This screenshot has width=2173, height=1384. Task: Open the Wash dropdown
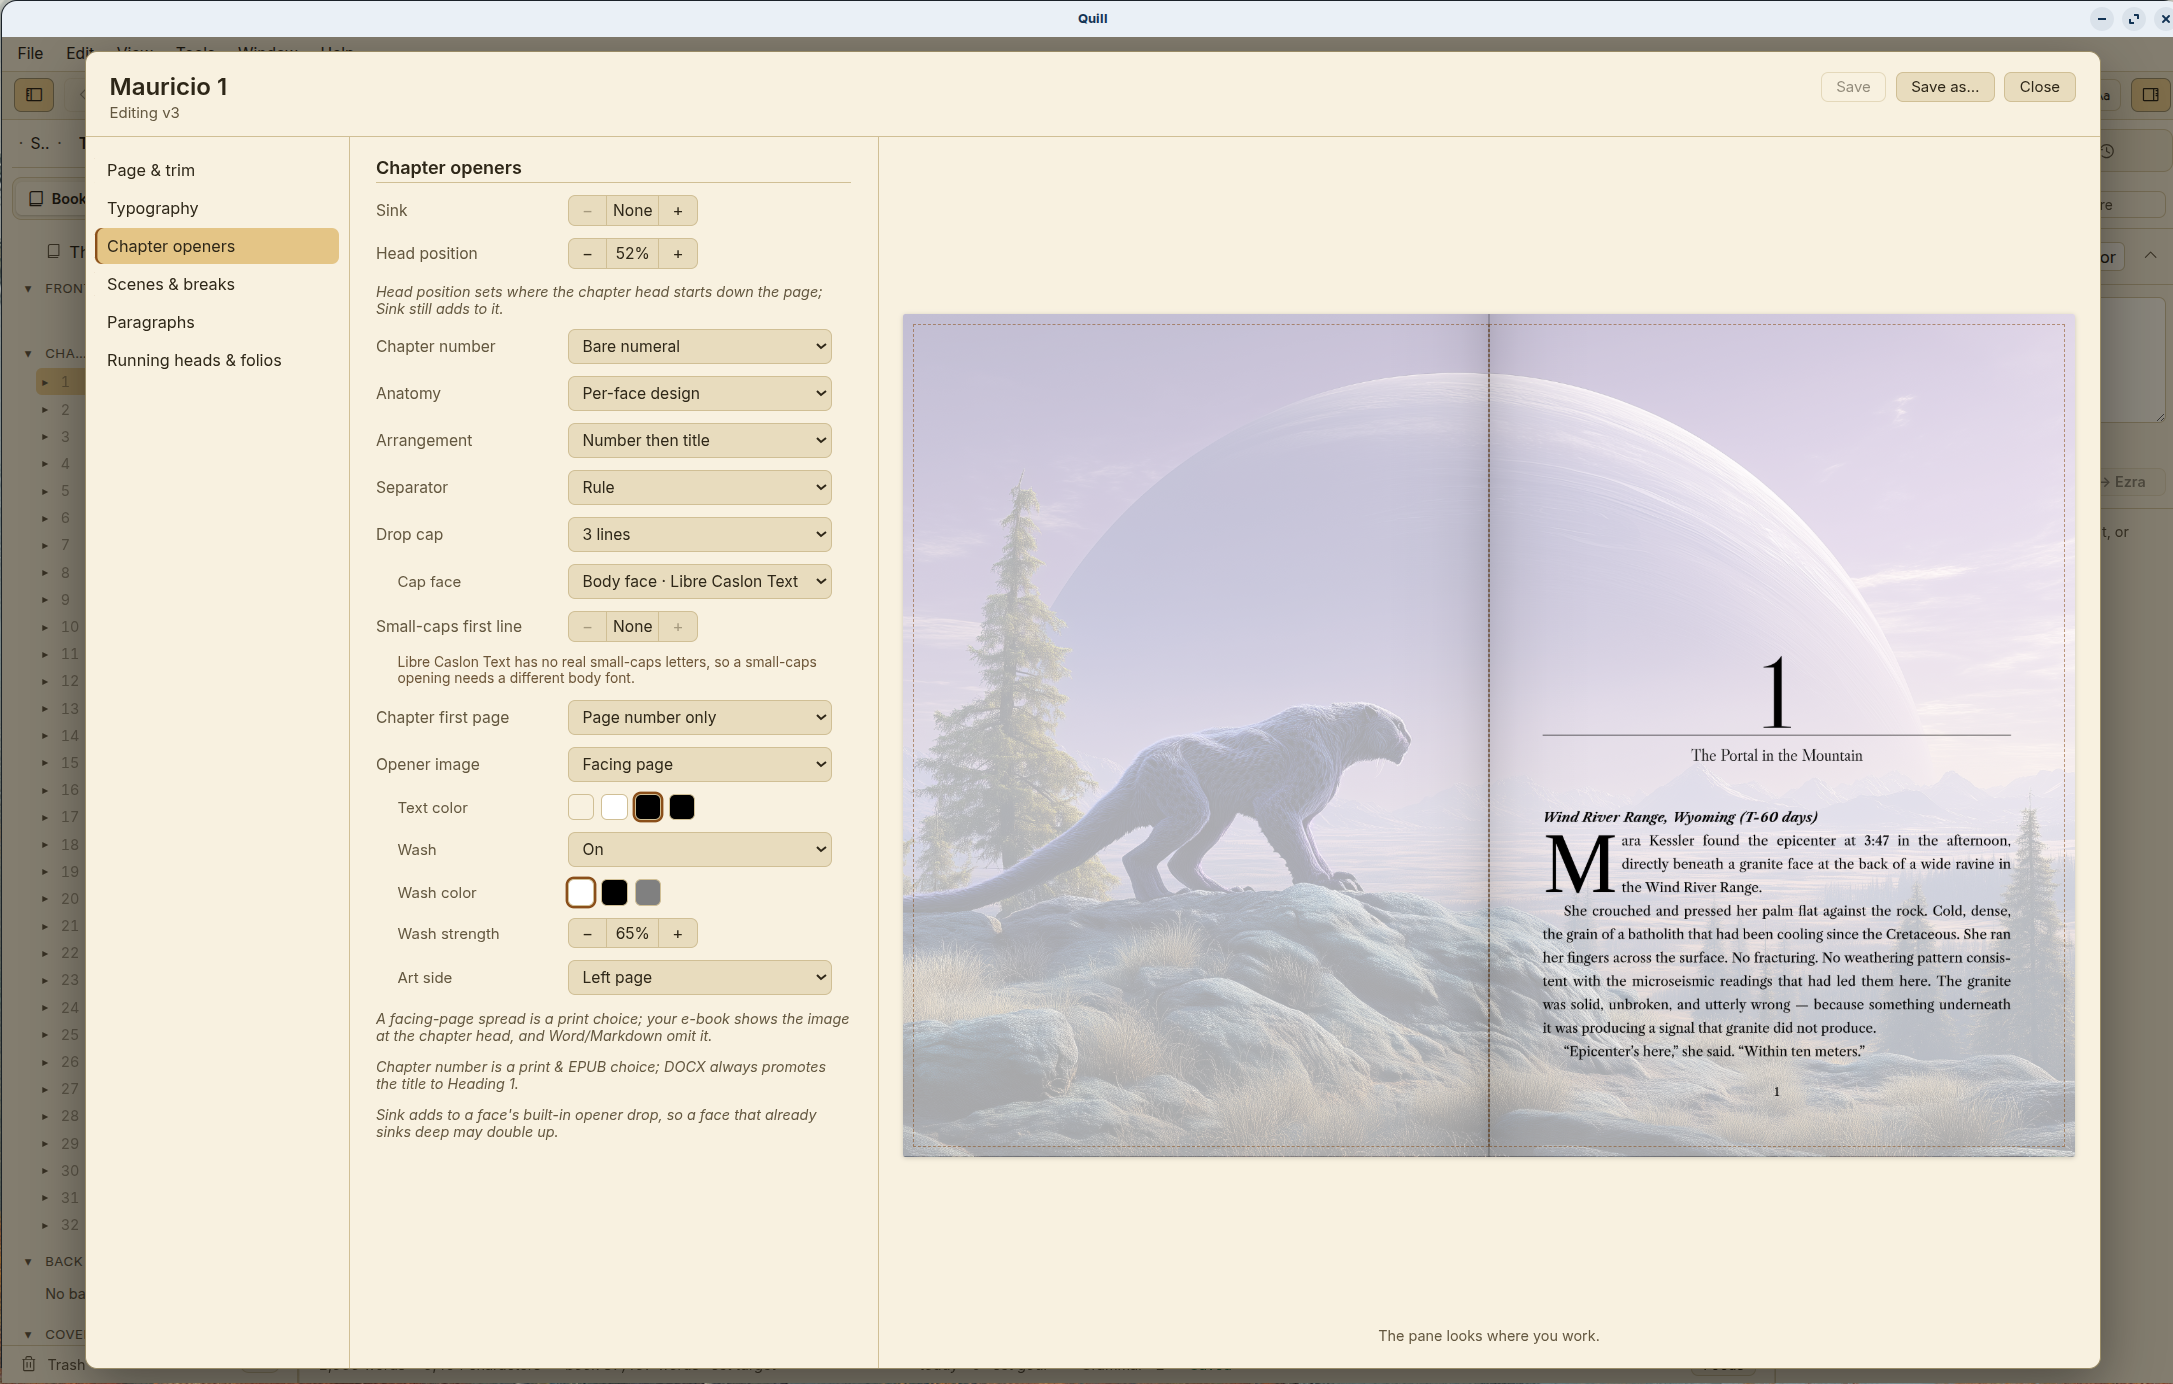coord(700,850)
